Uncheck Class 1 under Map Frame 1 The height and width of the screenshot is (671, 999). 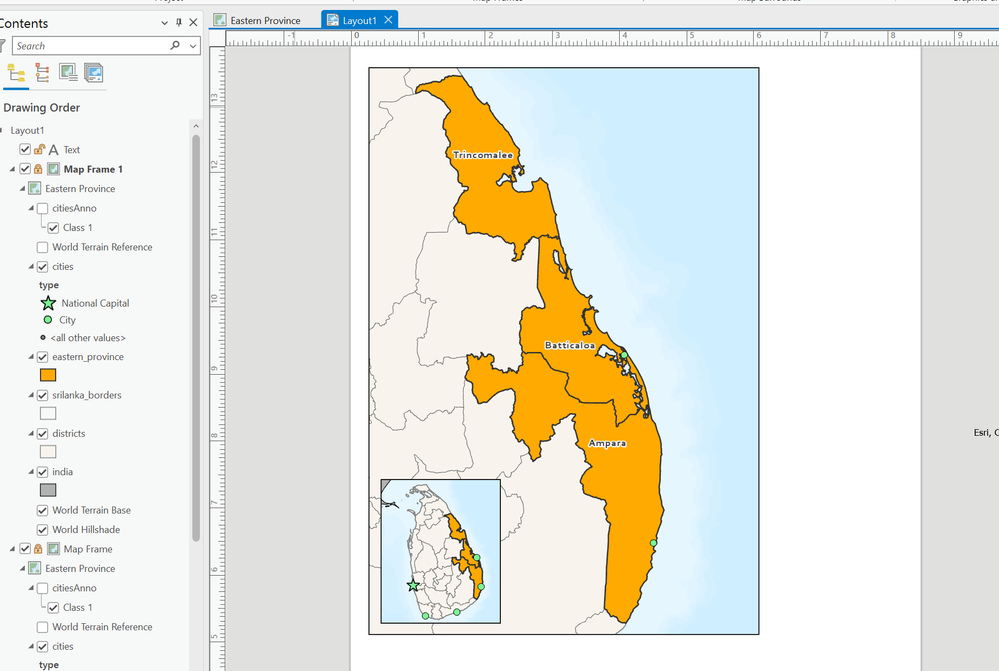coord(54,227)
